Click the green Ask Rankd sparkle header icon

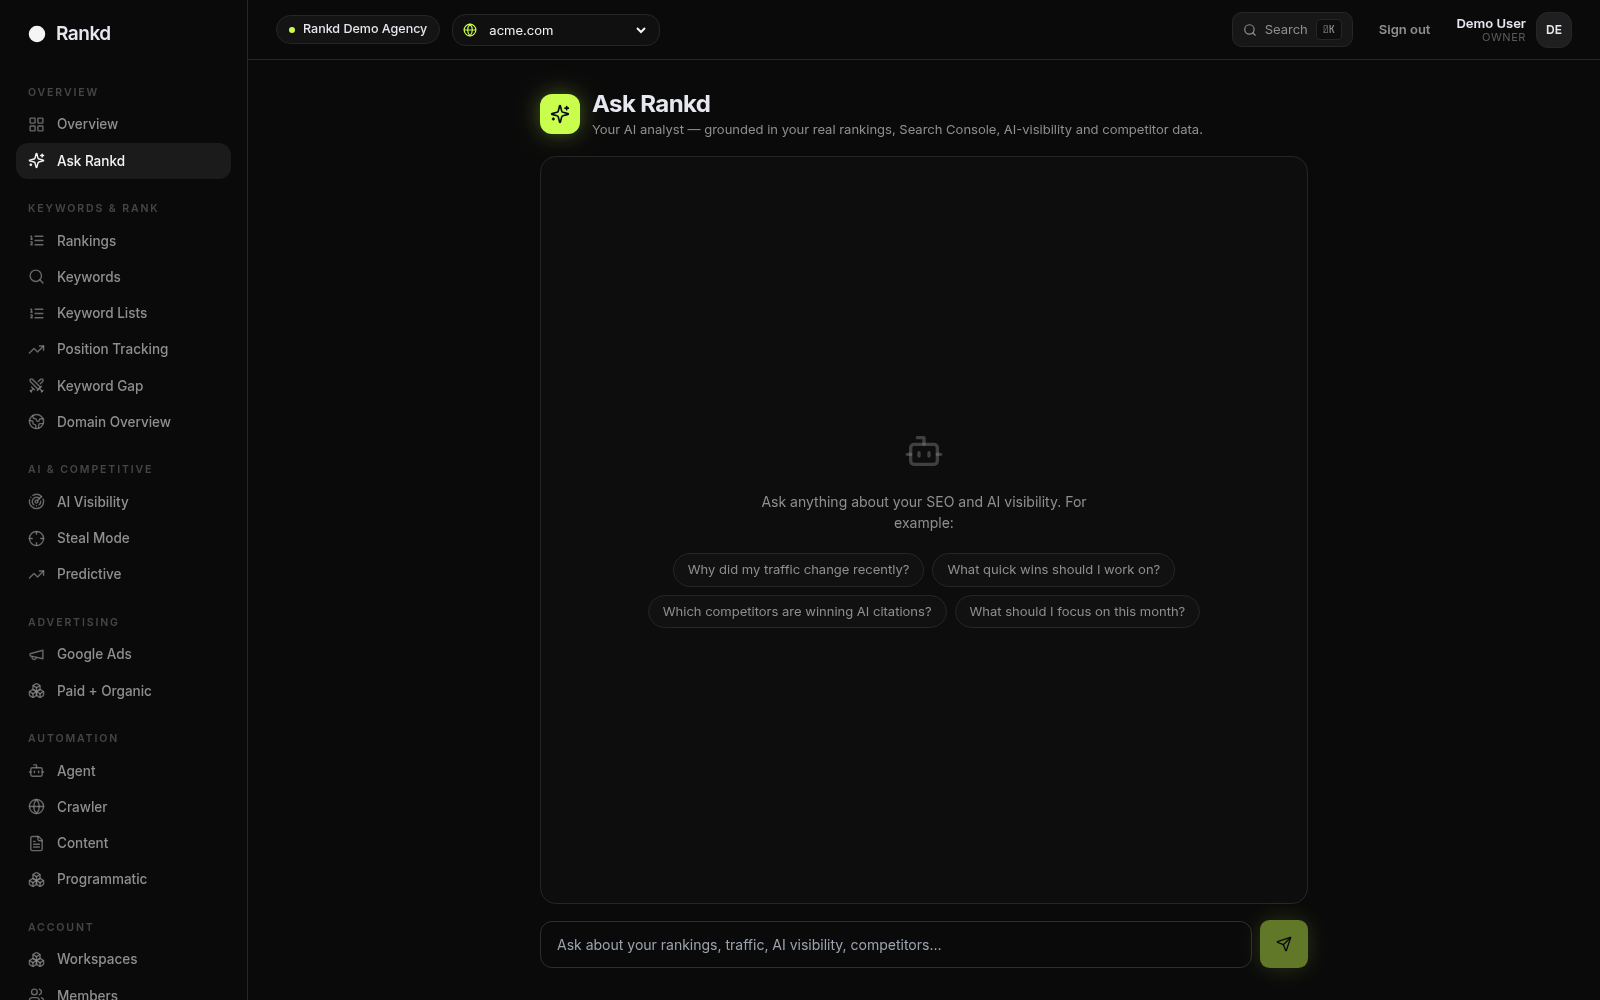(560, 114)
